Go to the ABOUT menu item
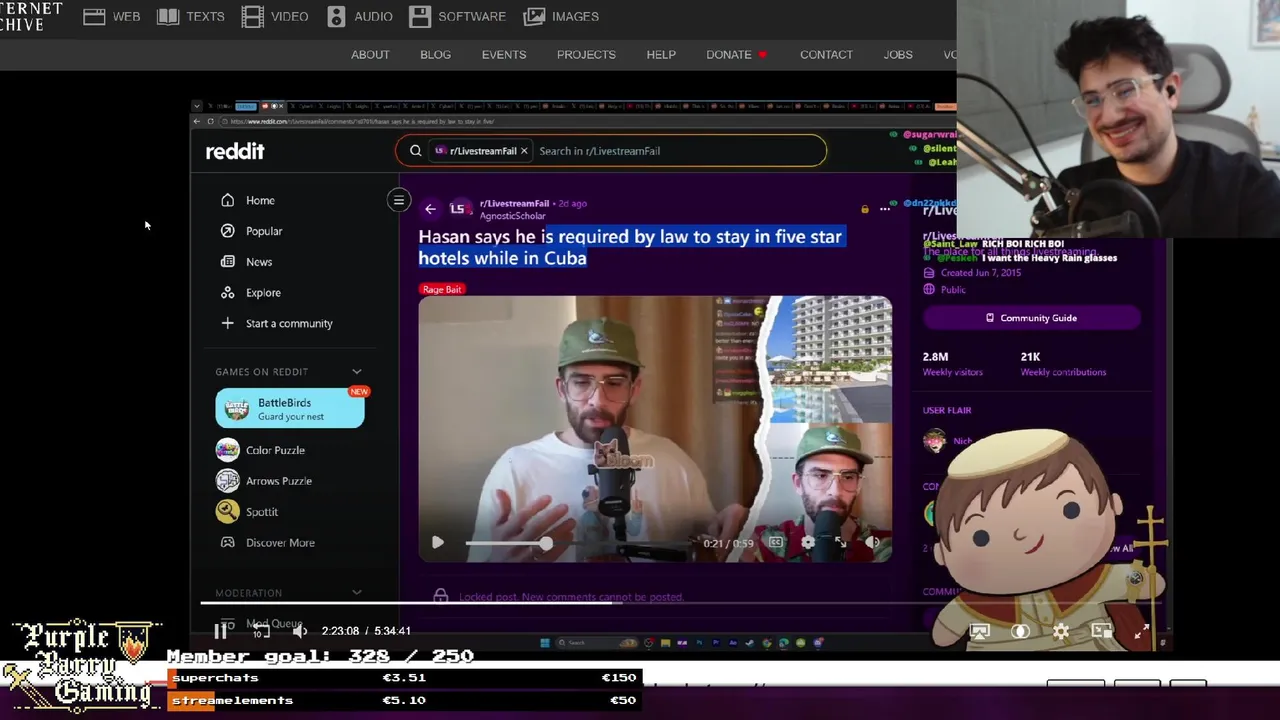The height and width of the screenshot is (720, 1280). point(370,54)
